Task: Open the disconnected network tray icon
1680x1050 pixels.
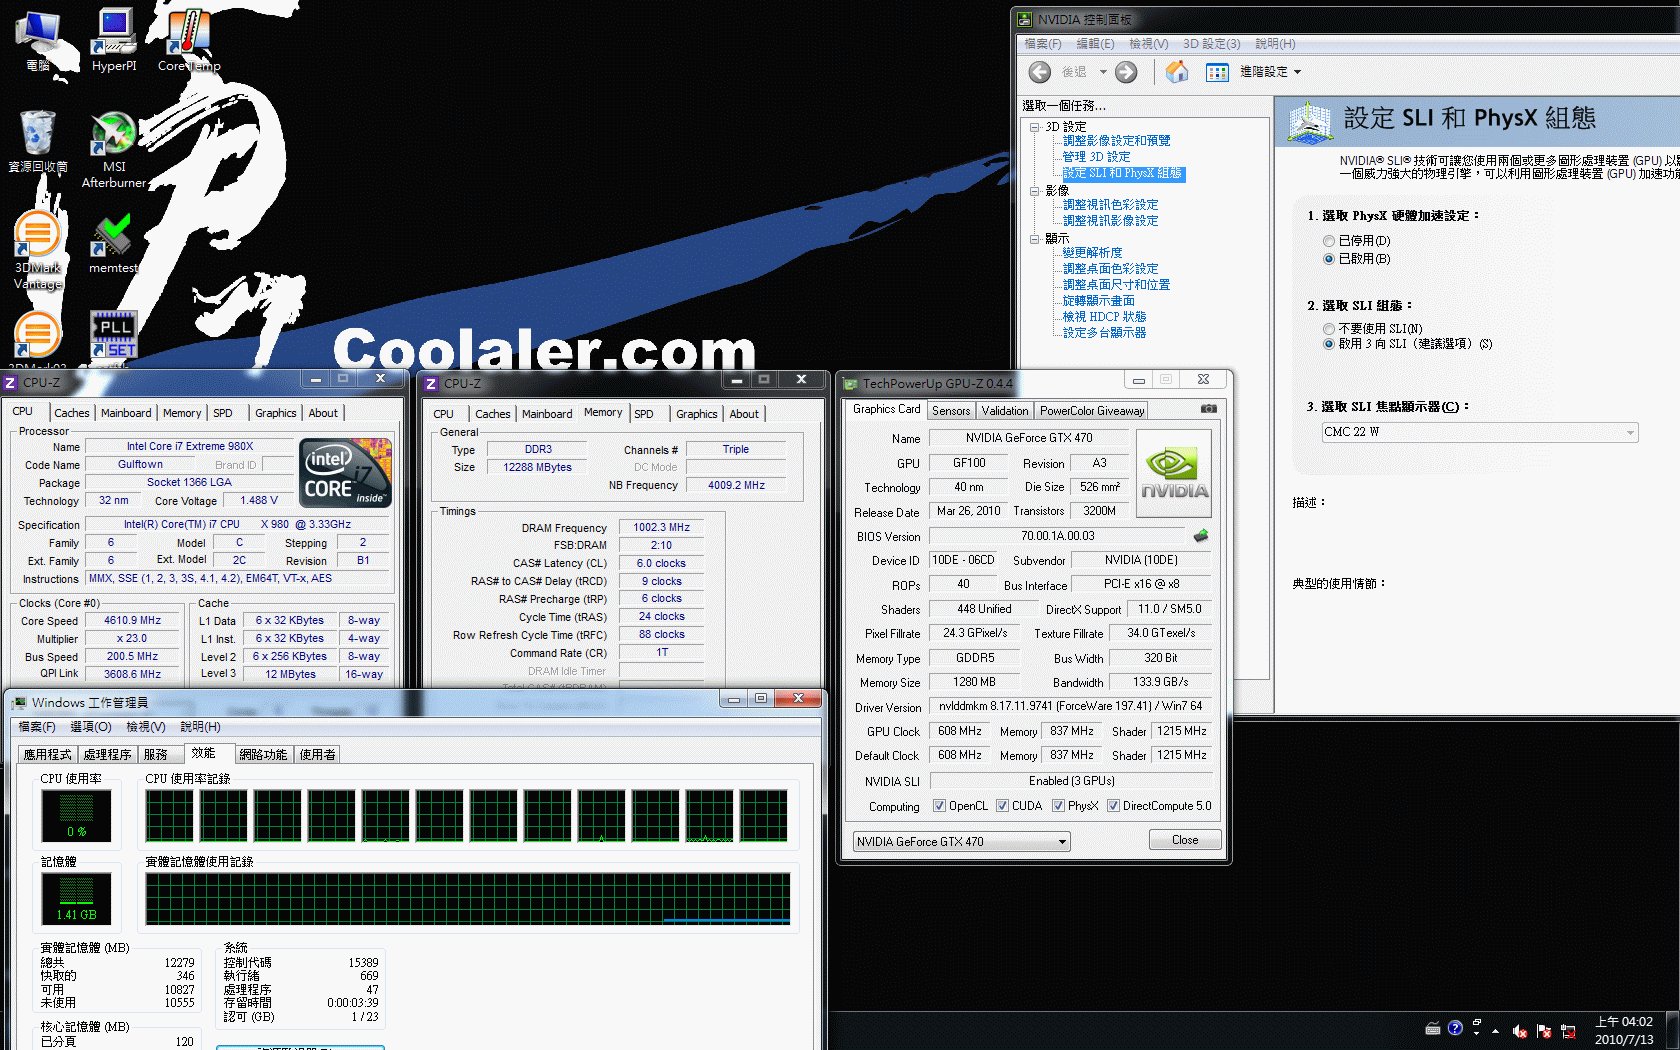Action: (x=1568, y=1031)
